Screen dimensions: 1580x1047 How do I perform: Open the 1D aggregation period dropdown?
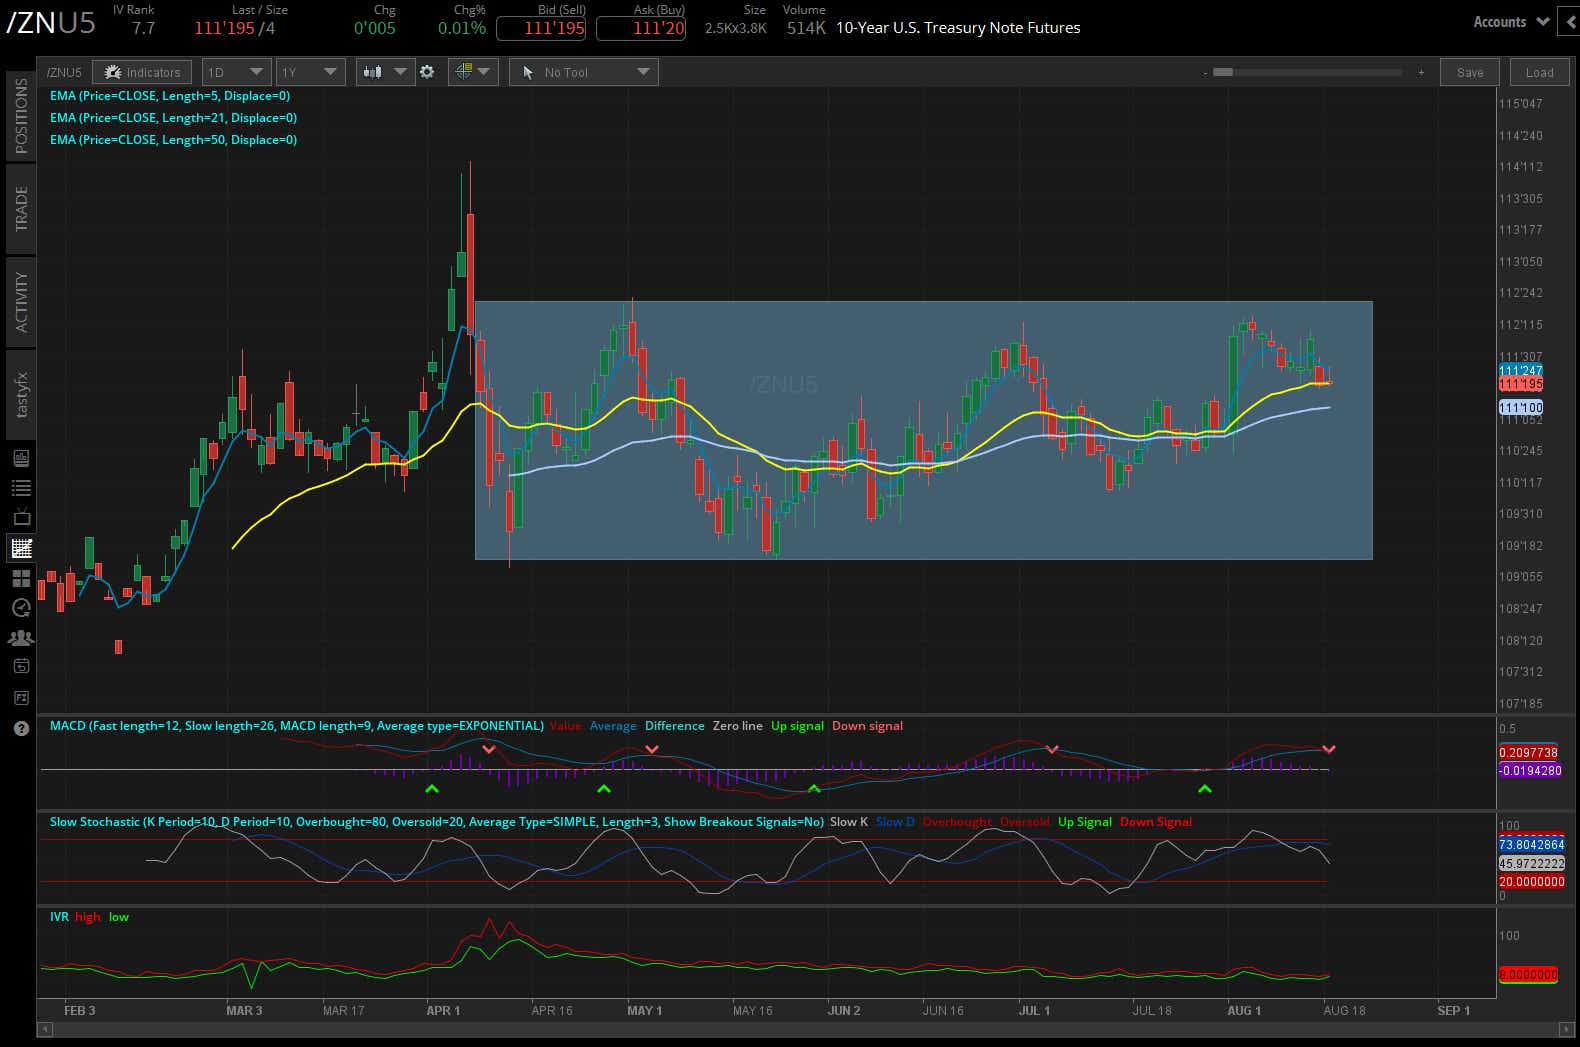coord(236,72)
